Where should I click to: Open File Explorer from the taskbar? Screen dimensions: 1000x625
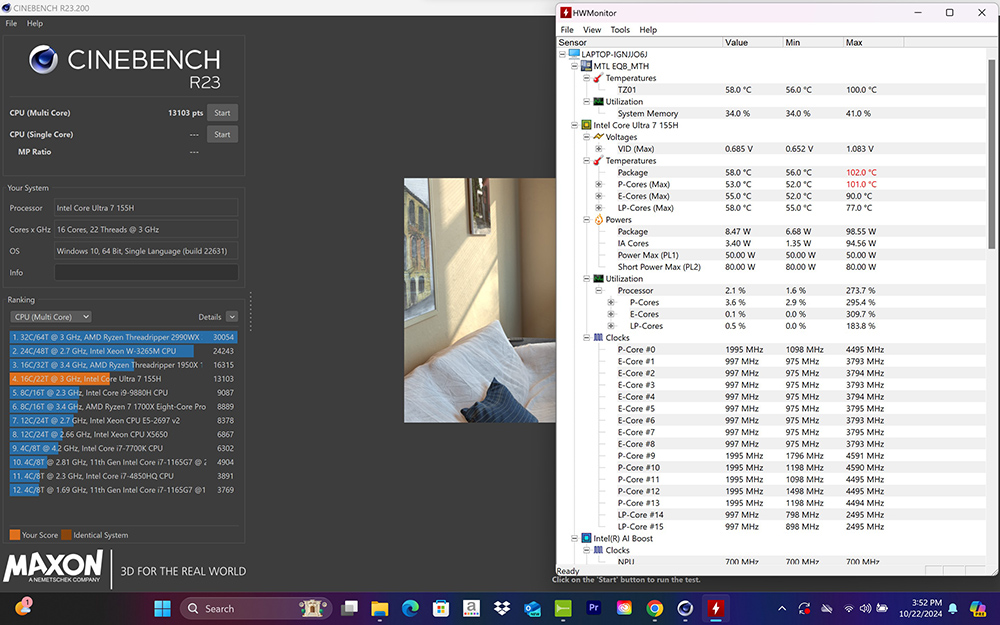379,608
